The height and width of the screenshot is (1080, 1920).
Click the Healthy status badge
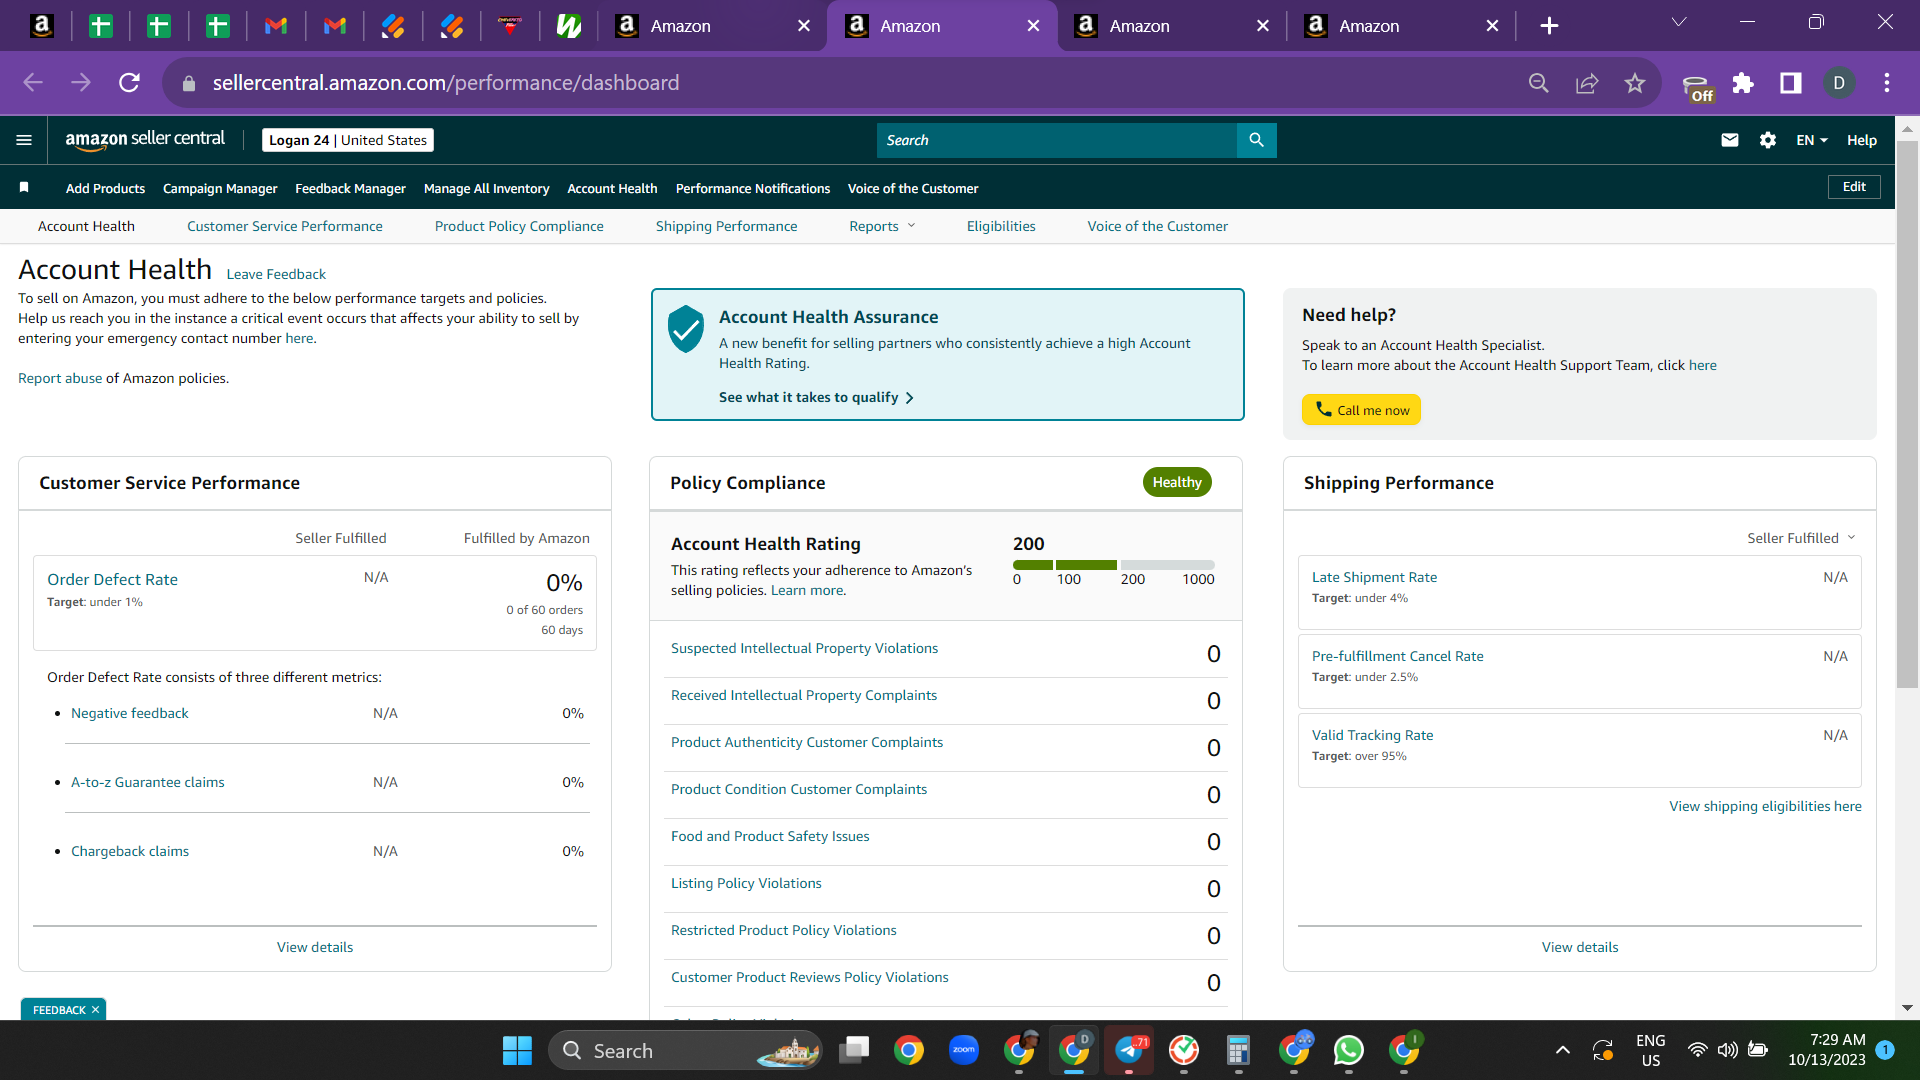[x=1177, y=482]
